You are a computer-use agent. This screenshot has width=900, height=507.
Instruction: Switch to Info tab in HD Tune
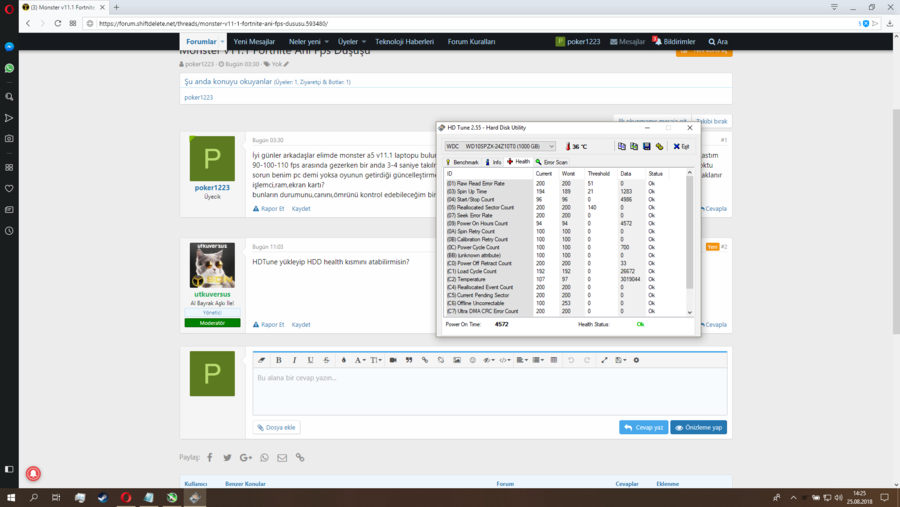(x=493, y=162)
